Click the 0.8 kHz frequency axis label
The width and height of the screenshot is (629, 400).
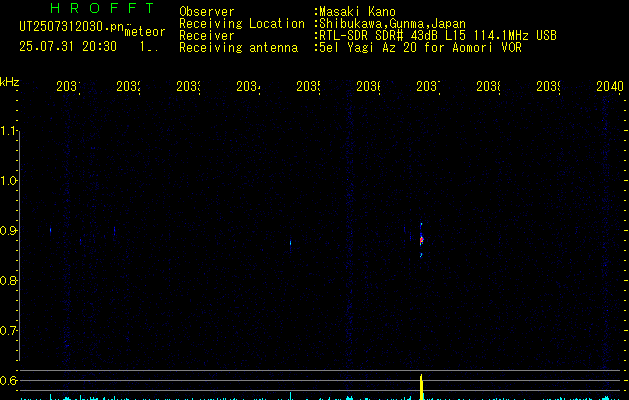pyautogui.click(x=10, y=280)
